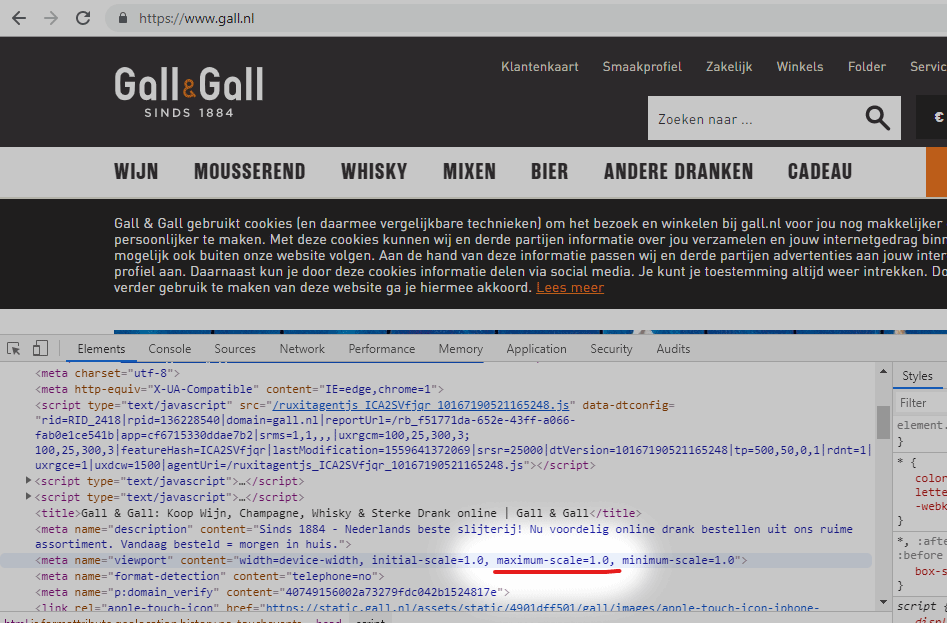The image size is (947, 623).
Task: Switch to the Network DevTools tab
Action: tap(302, 348)
